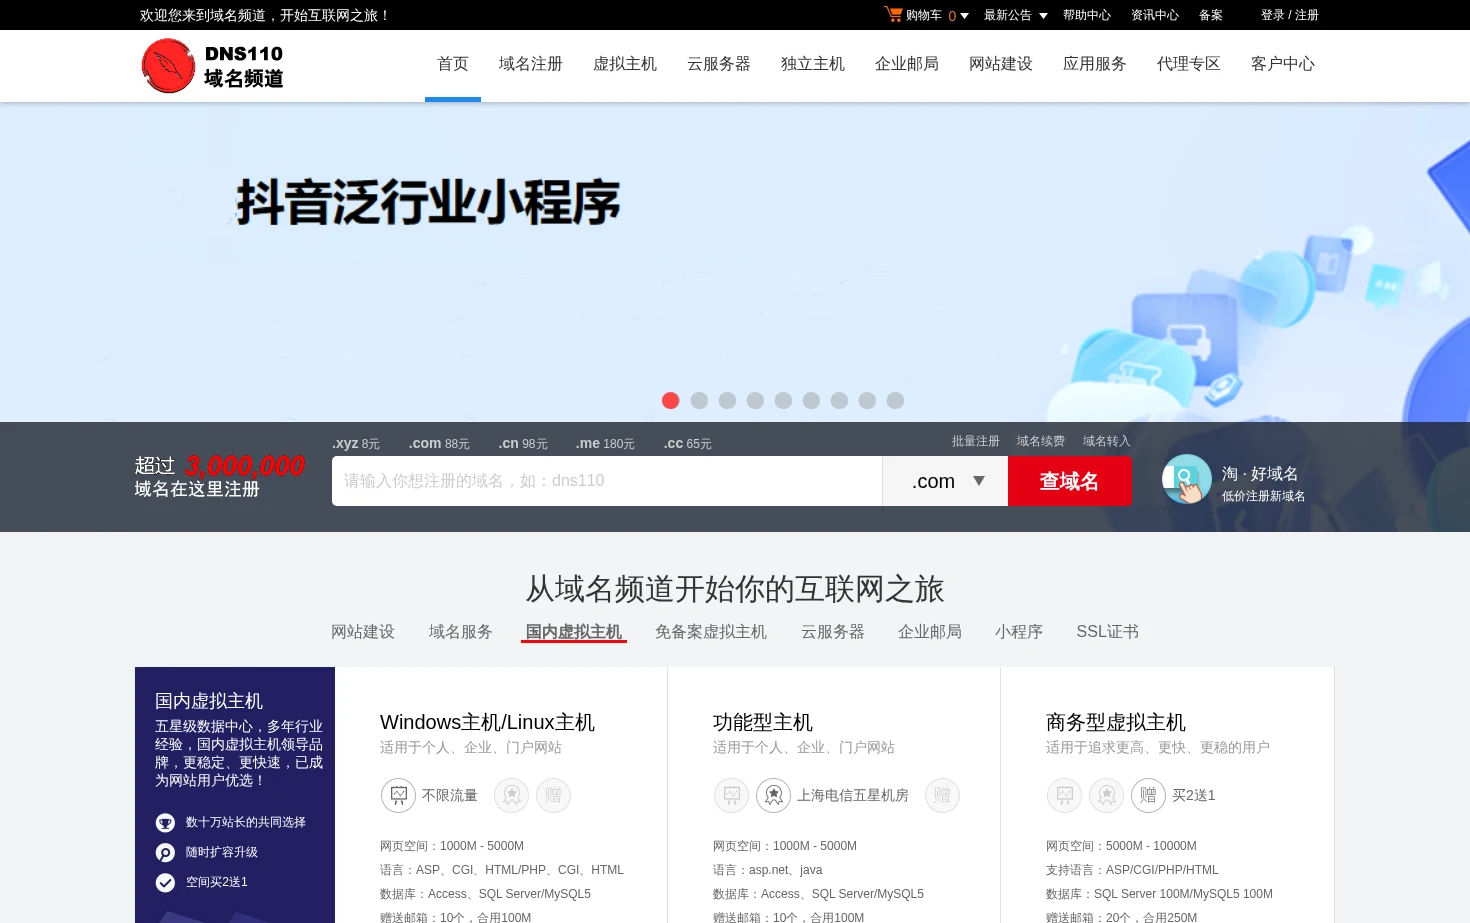1470x923 pixels.
Task: Click the .cn 98元 price tag
Action: click(x=523, y=444)
